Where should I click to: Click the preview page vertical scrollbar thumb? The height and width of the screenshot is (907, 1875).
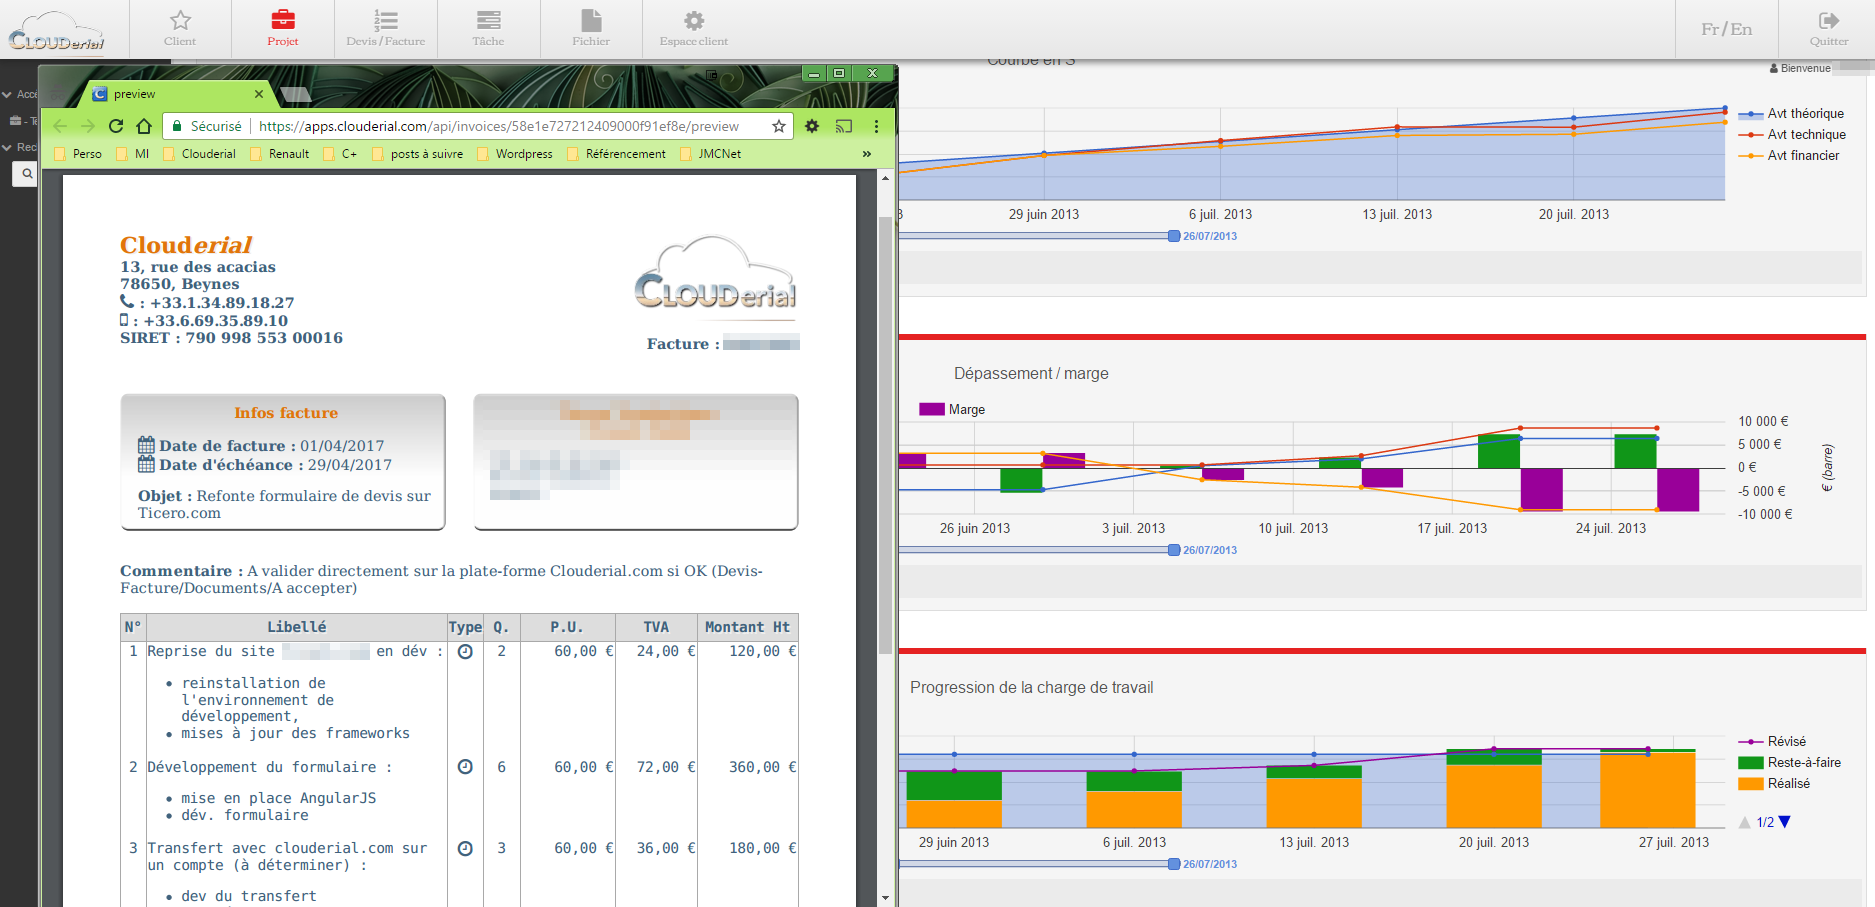[885, 435]
